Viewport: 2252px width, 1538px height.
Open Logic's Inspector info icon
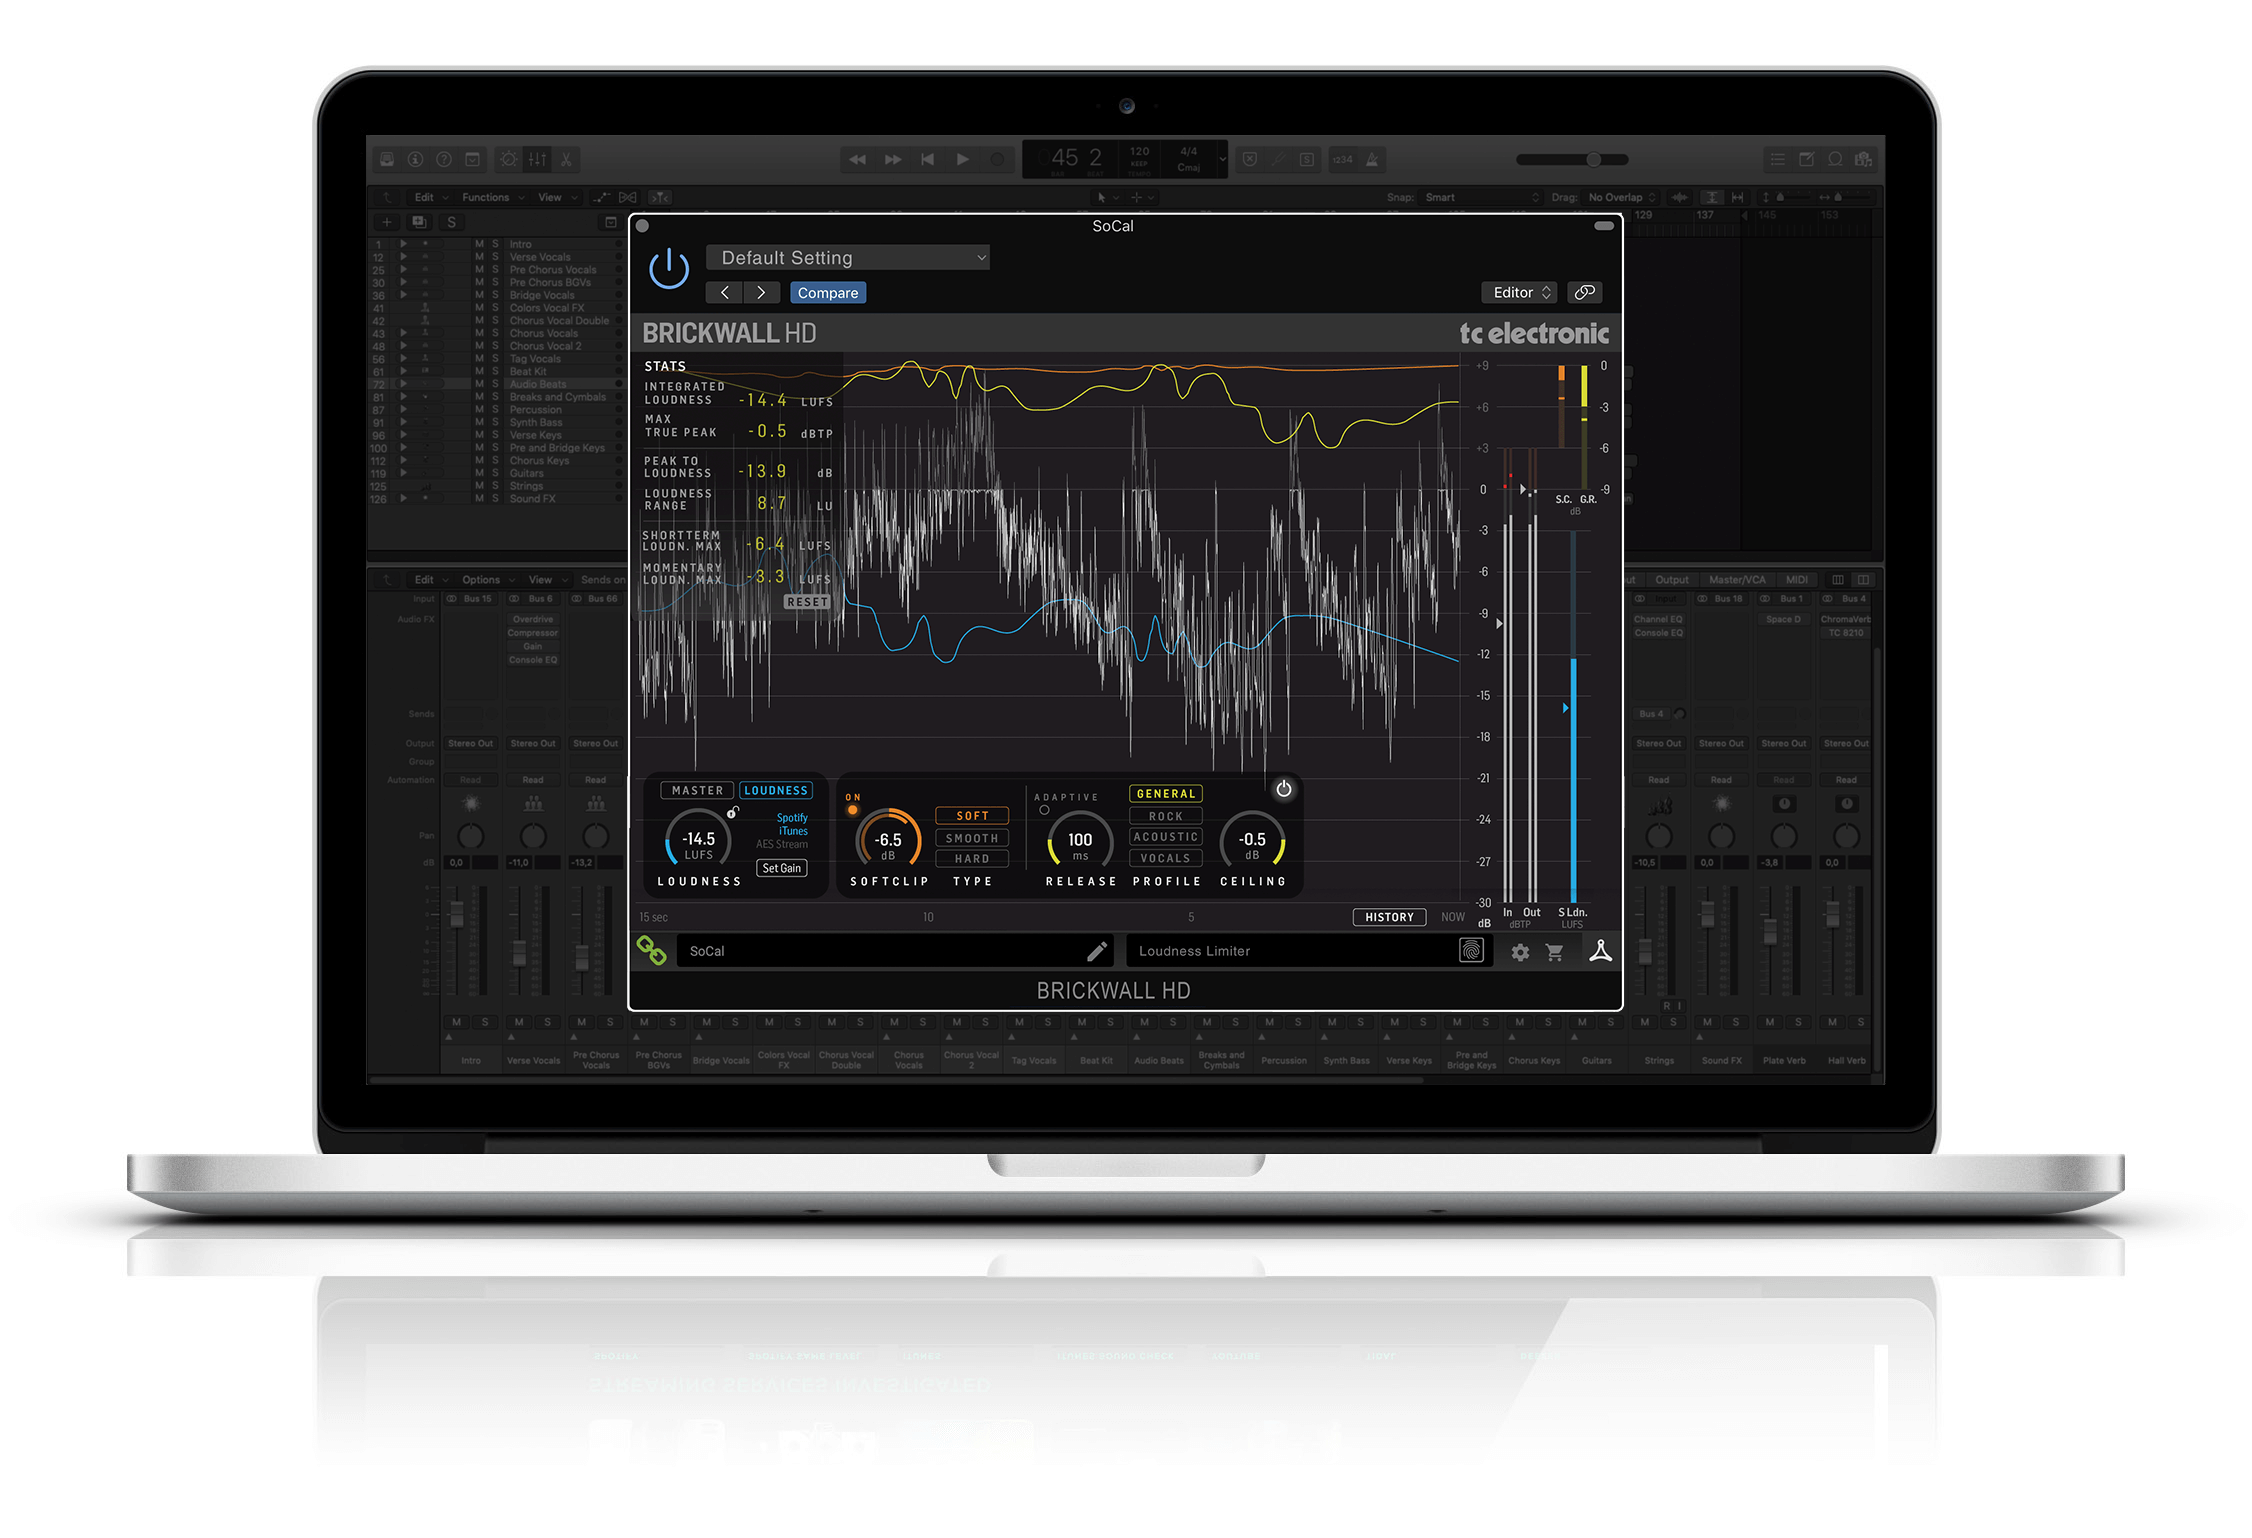click(415, 159)
